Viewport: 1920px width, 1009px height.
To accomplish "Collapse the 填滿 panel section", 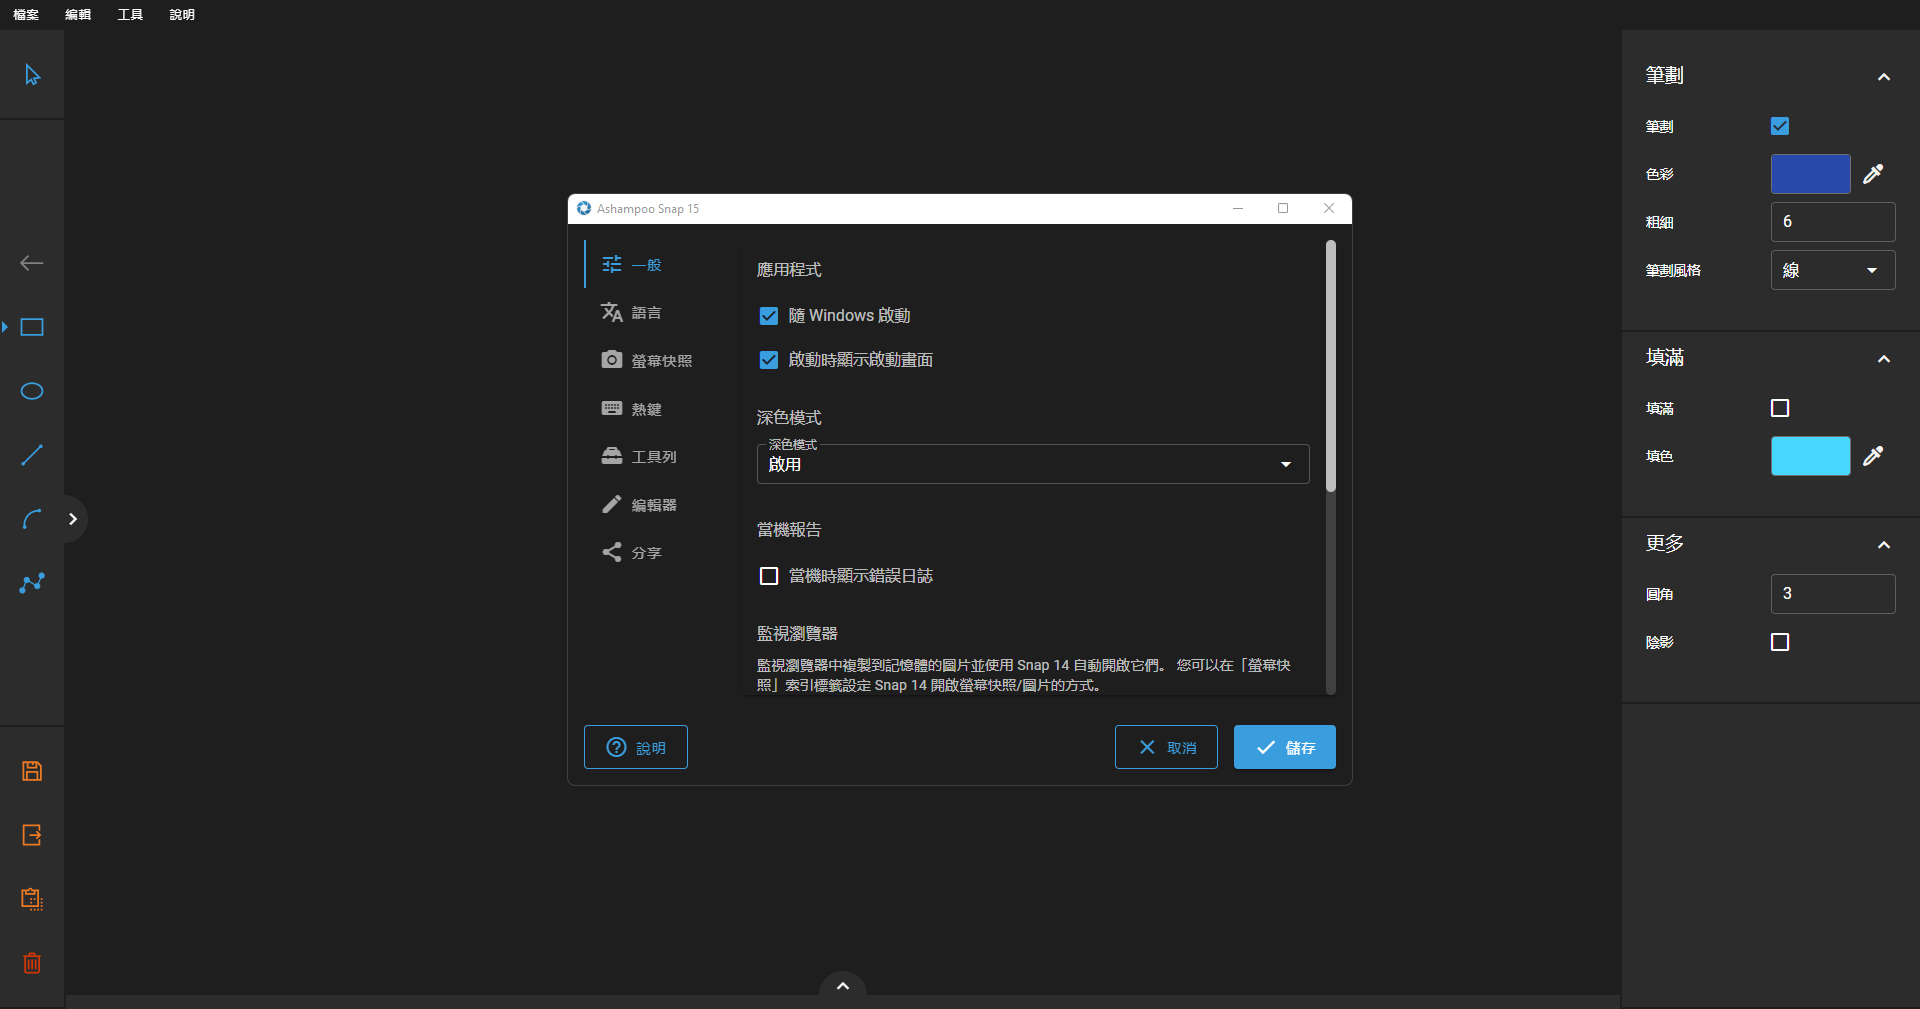I will (x=1883, y=358).
